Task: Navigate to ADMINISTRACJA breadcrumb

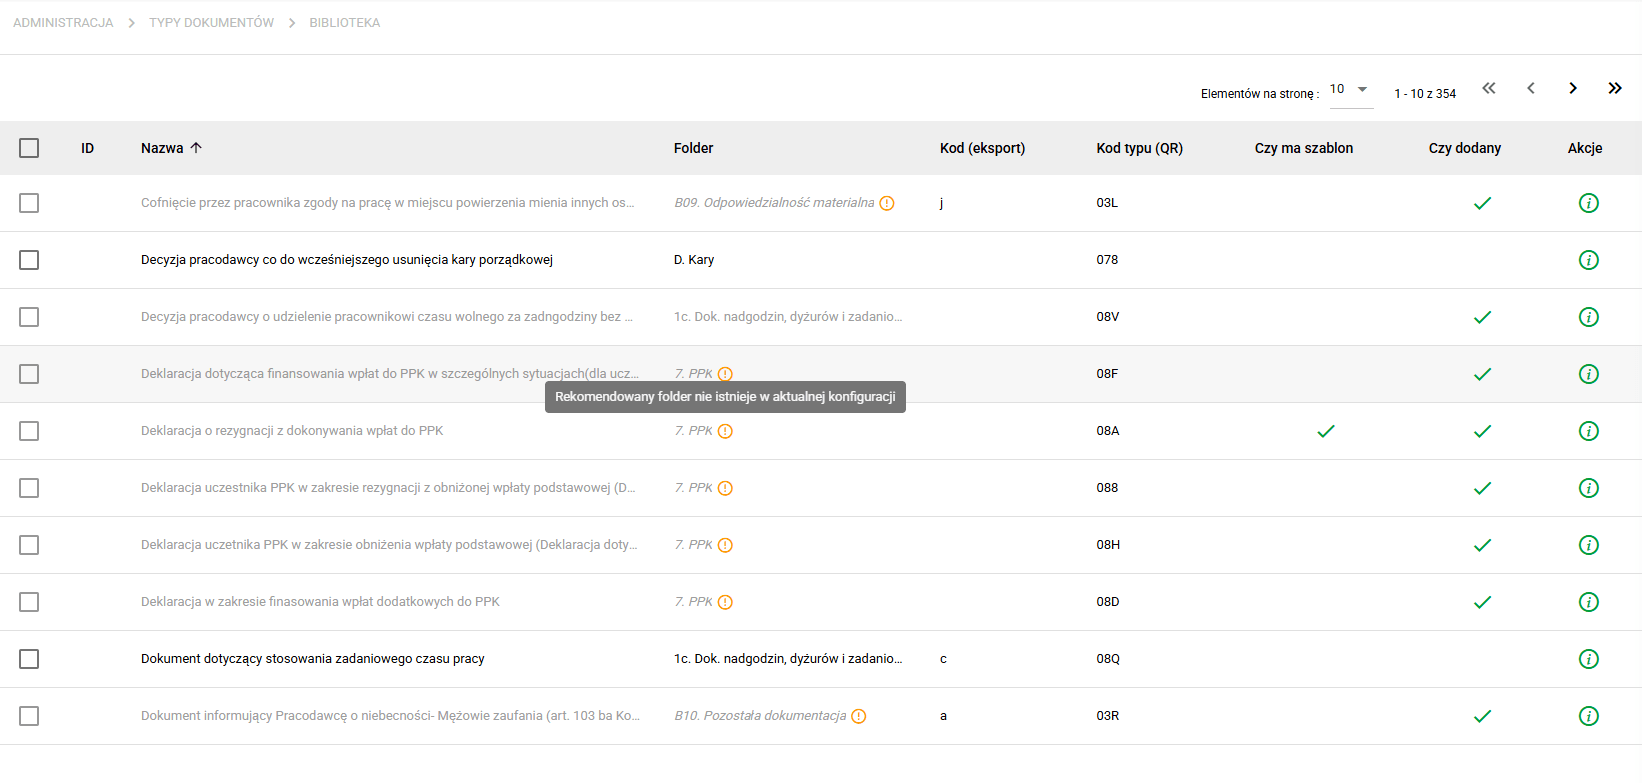Action: coord(63,22)
